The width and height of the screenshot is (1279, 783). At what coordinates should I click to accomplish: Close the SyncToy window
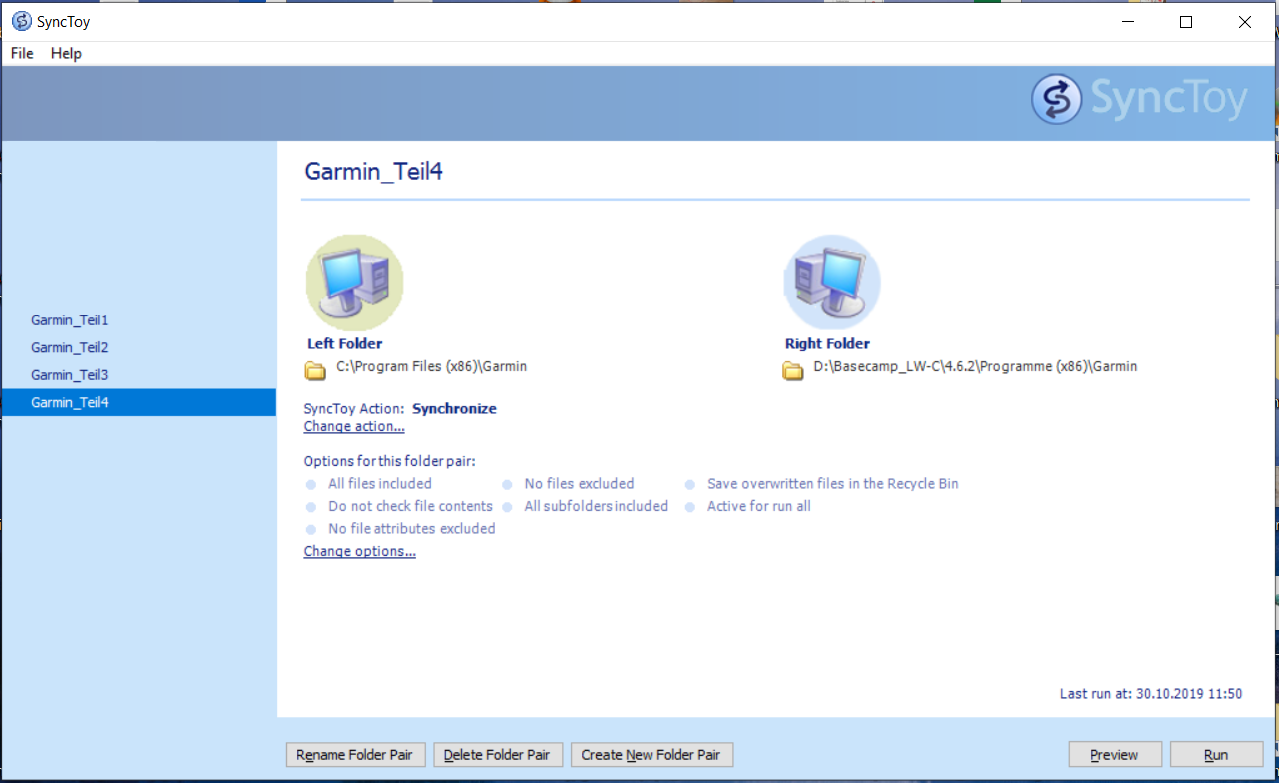[1245, 21]
